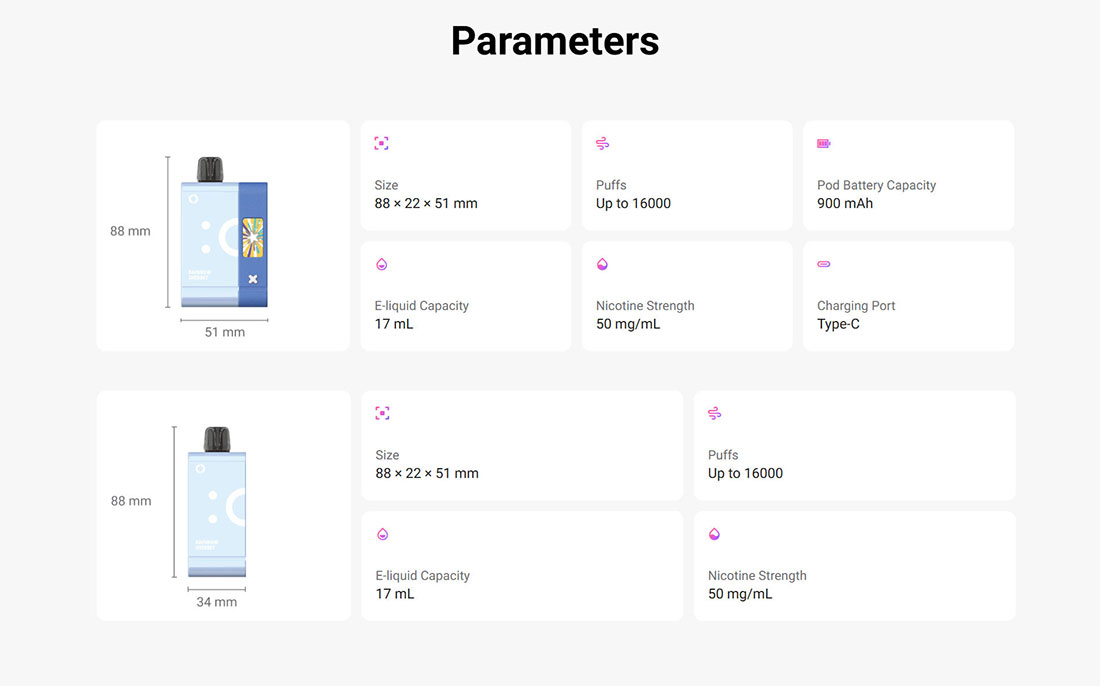Screen dimensions: 1100x686
Task: Click the Parameters heading
Action: pyautogui.click(x=555, y=41)
